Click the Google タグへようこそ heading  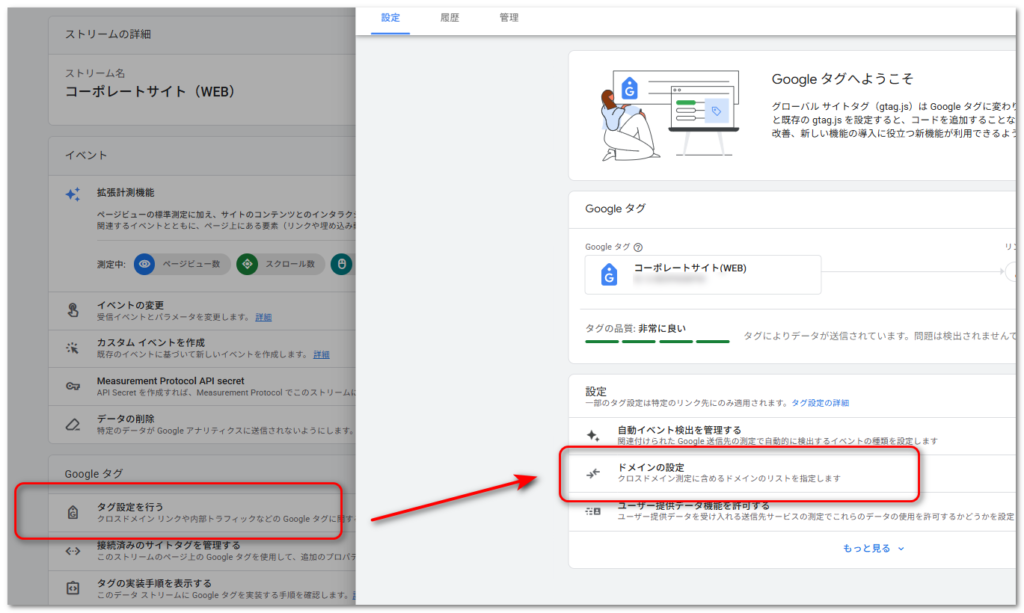tap(842, 79)
